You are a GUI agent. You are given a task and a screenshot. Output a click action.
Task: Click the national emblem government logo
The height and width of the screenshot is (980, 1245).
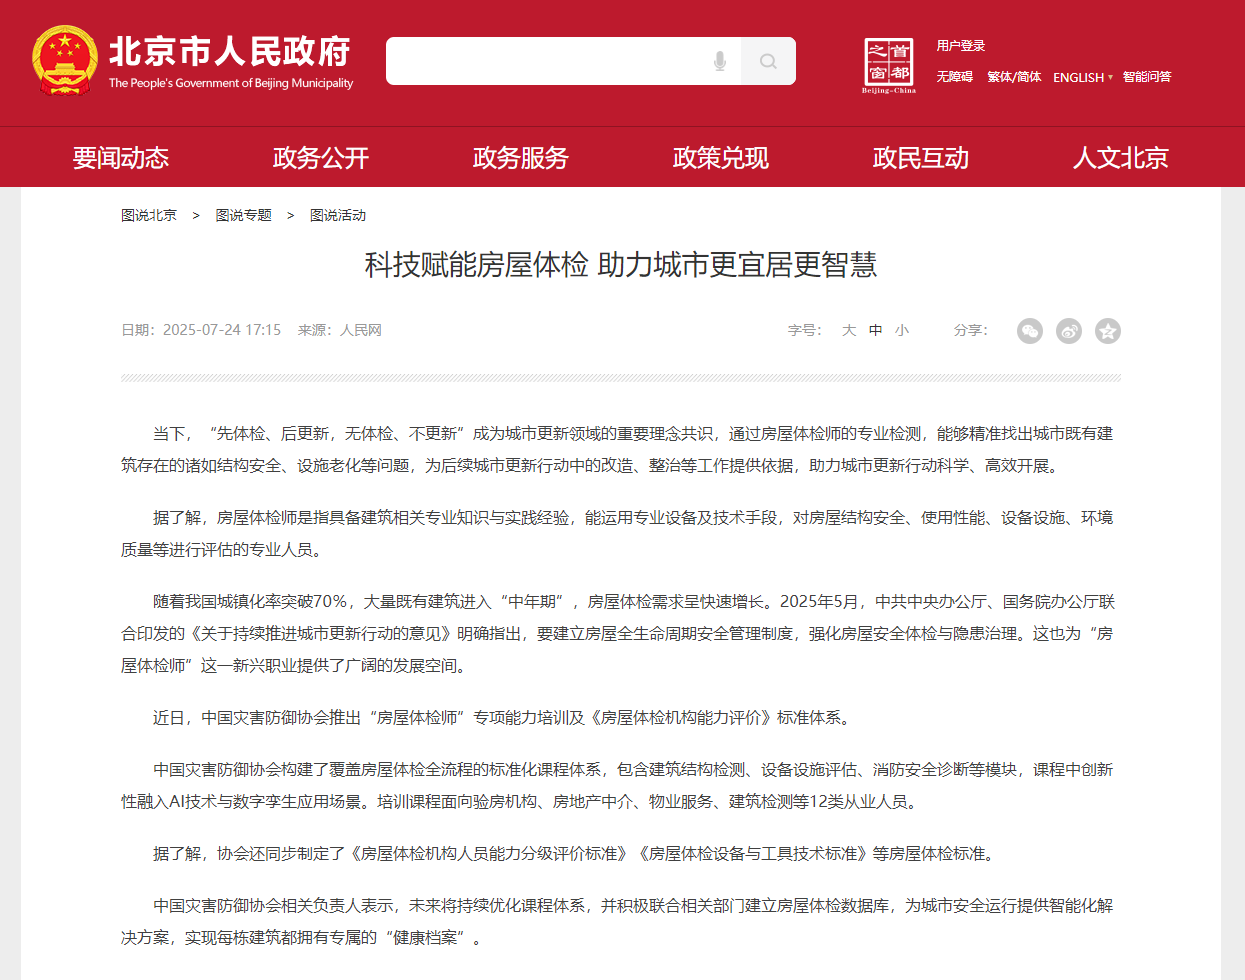[64, 60]
